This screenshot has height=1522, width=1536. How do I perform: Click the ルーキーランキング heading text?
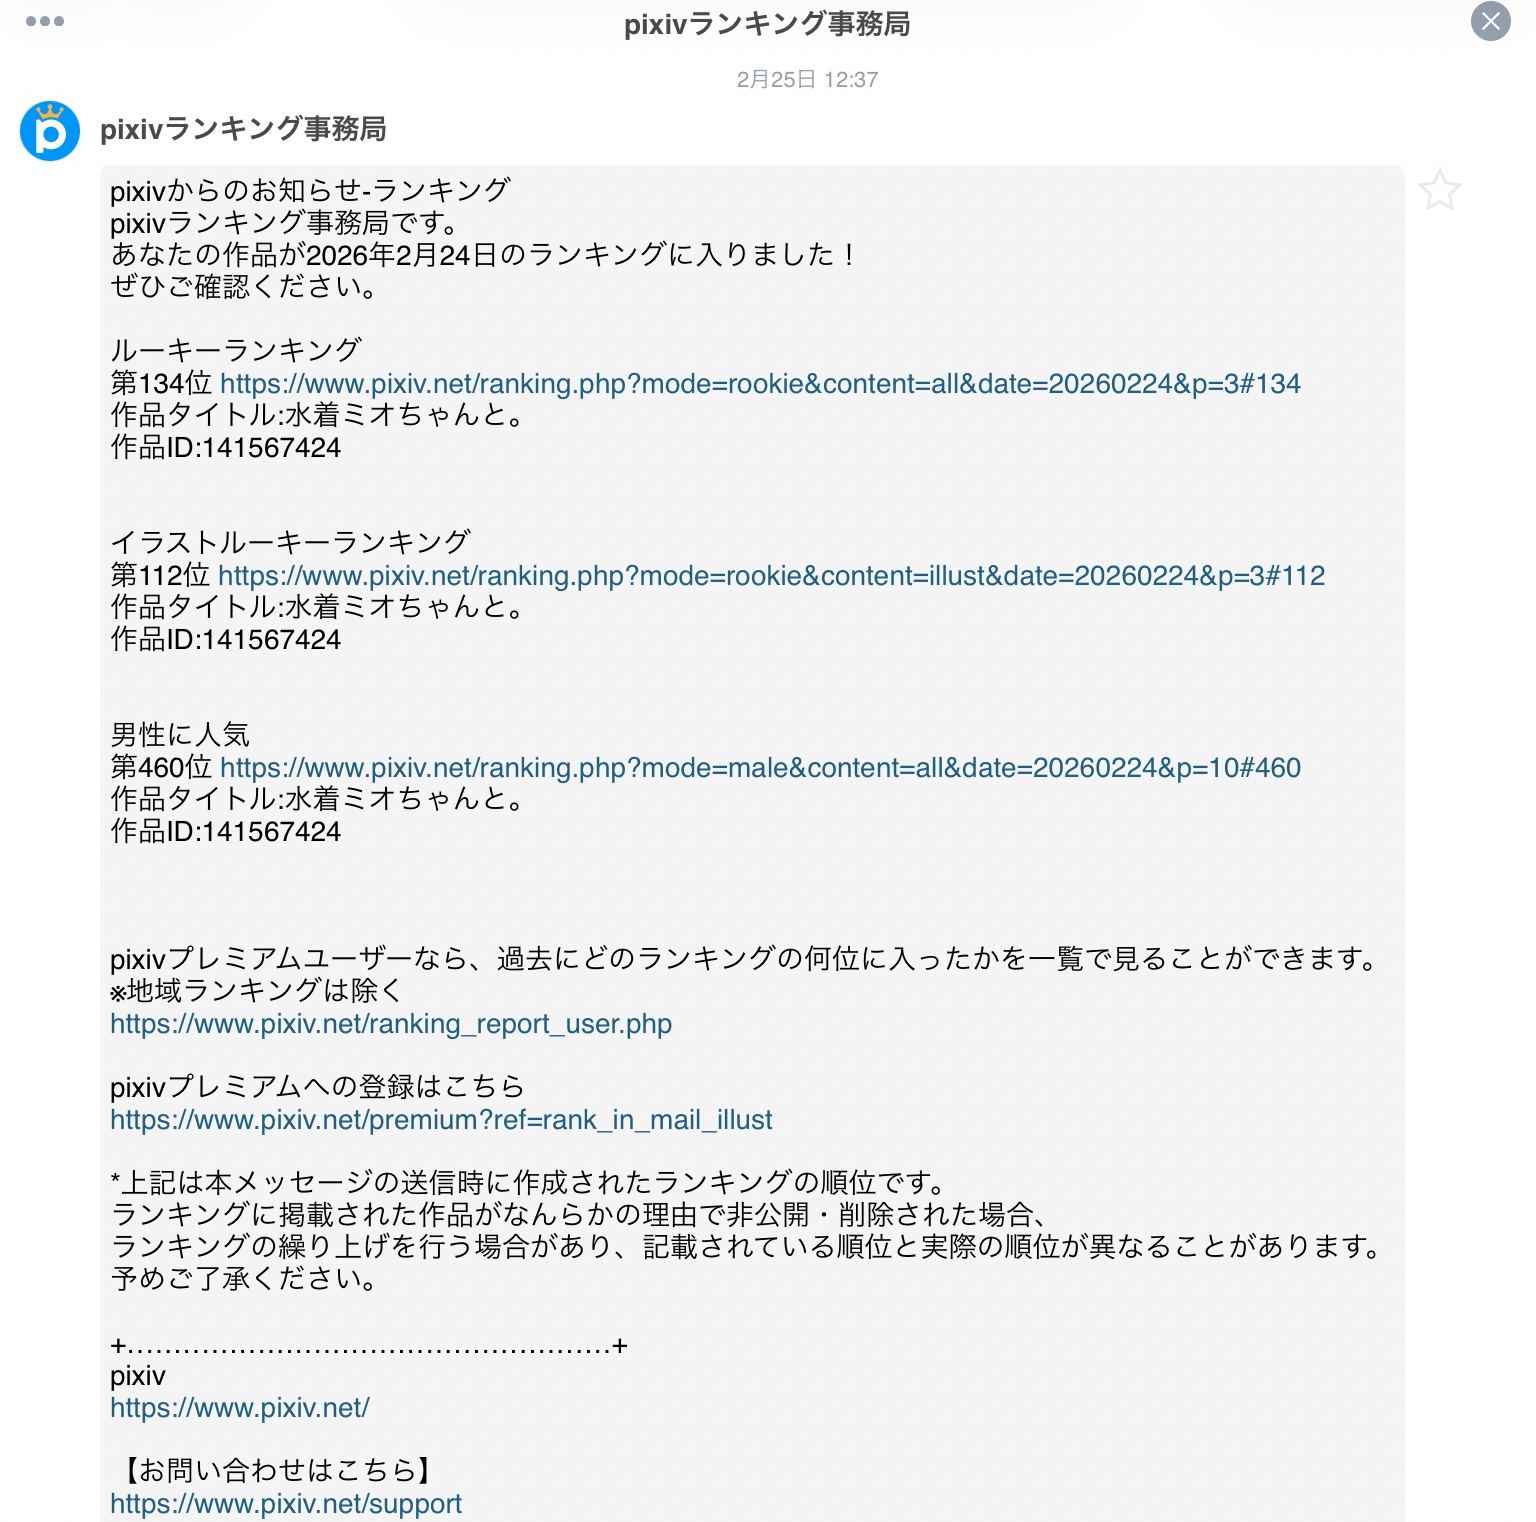click(235, 350)
